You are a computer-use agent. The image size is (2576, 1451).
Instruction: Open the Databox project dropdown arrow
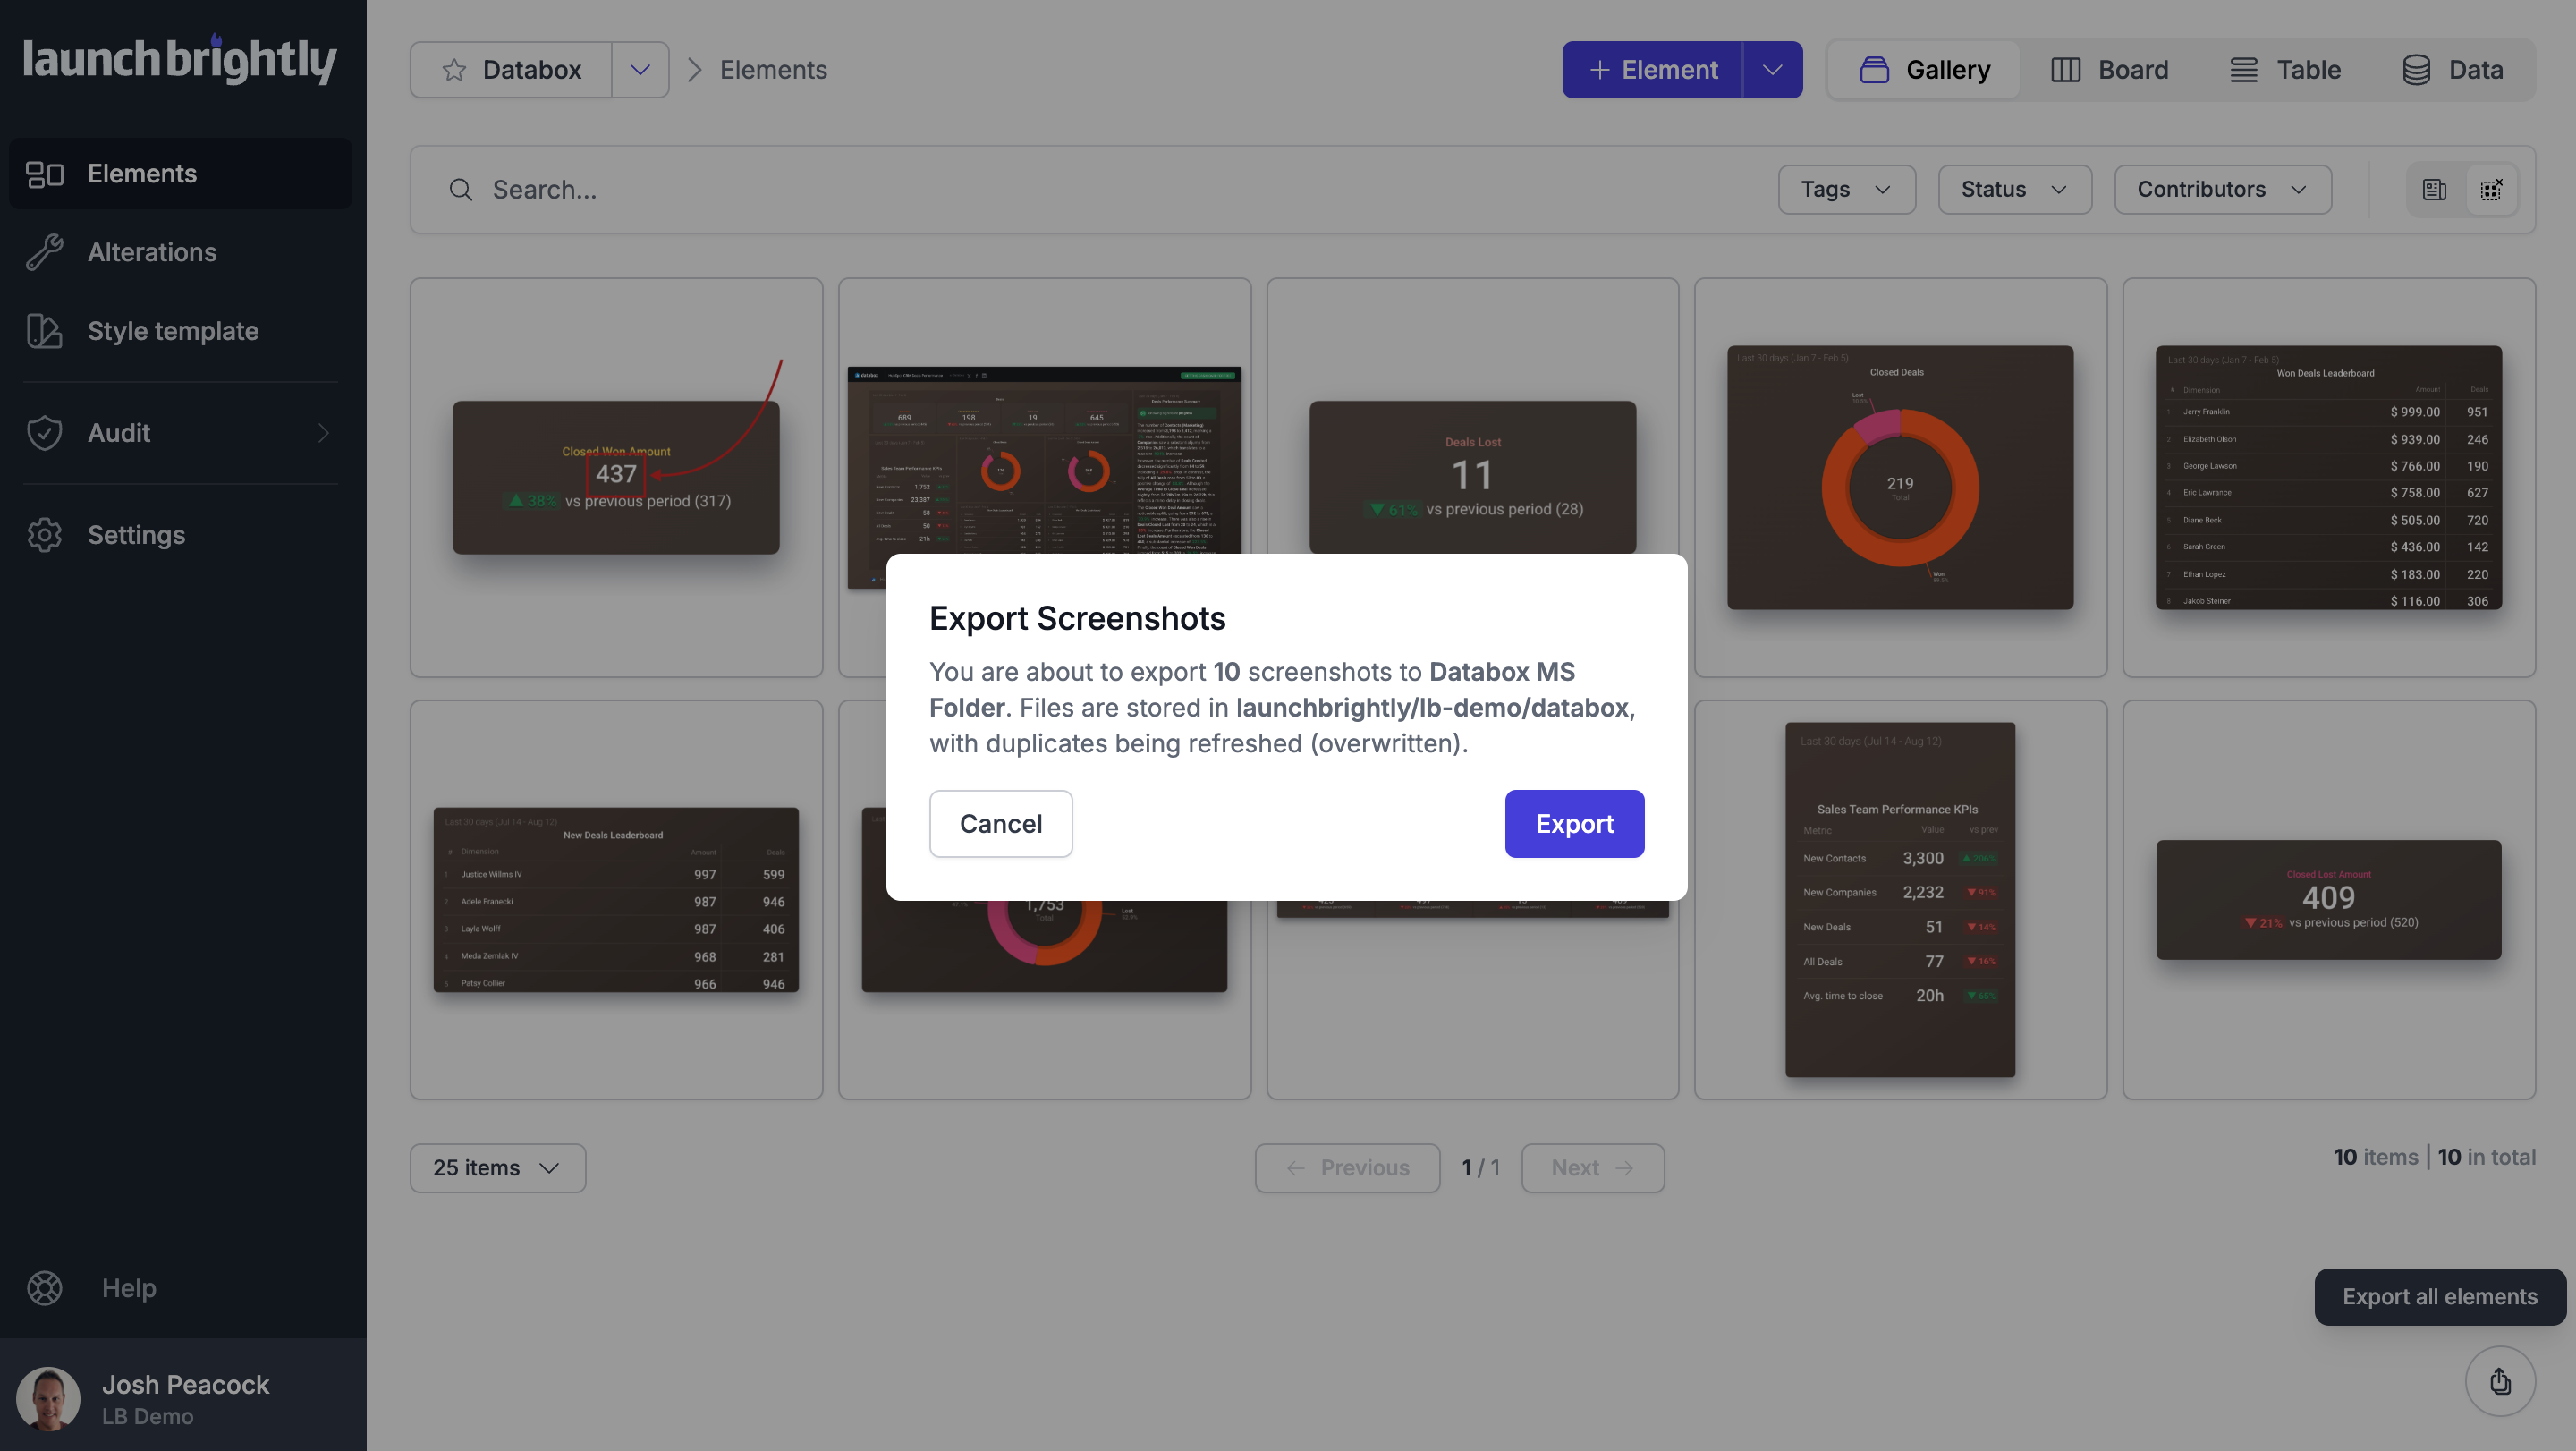640,70
